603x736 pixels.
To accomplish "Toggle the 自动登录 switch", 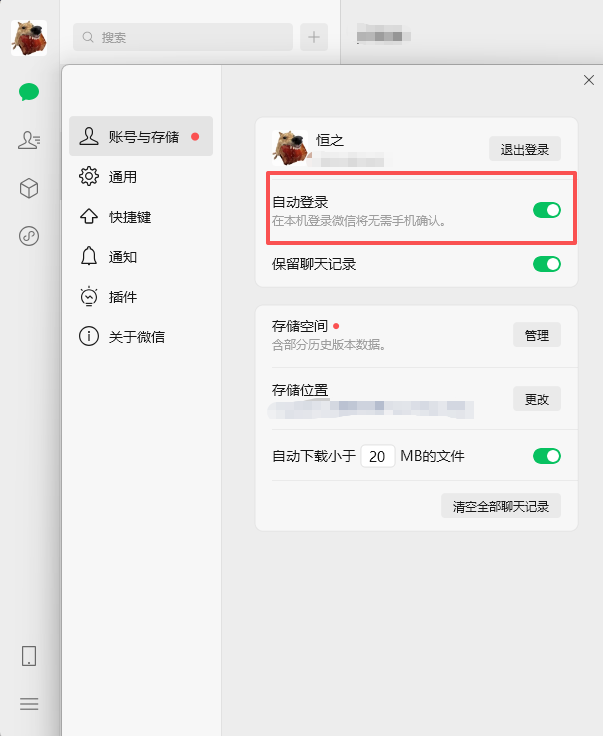I will coord(547,210).
